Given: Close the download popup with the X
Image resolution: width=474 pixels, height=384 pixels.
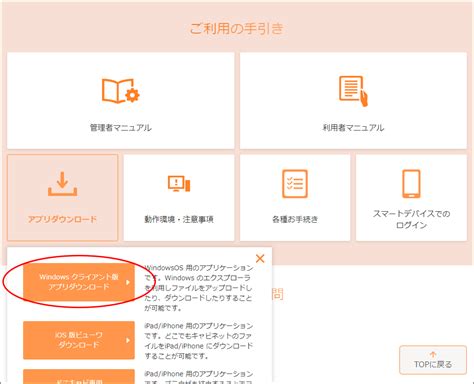Looking at the screenshot, I should click(x=260, y=258).
